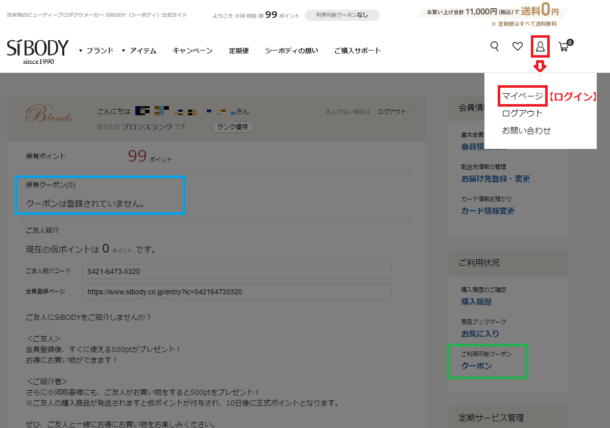Click the 利用可能クーポンなし pill button
This screenshot has width=610, height=428.
click(x=342, y=15)
